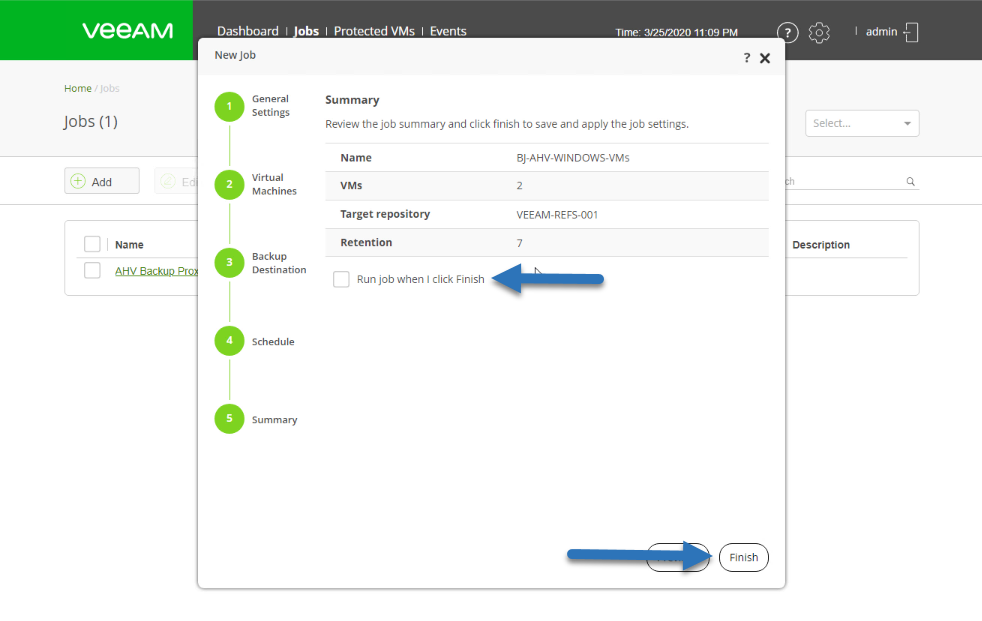Screen dimensions: 982x621
Task: Click step 5 Summary circle
Action: click(229, 419)
